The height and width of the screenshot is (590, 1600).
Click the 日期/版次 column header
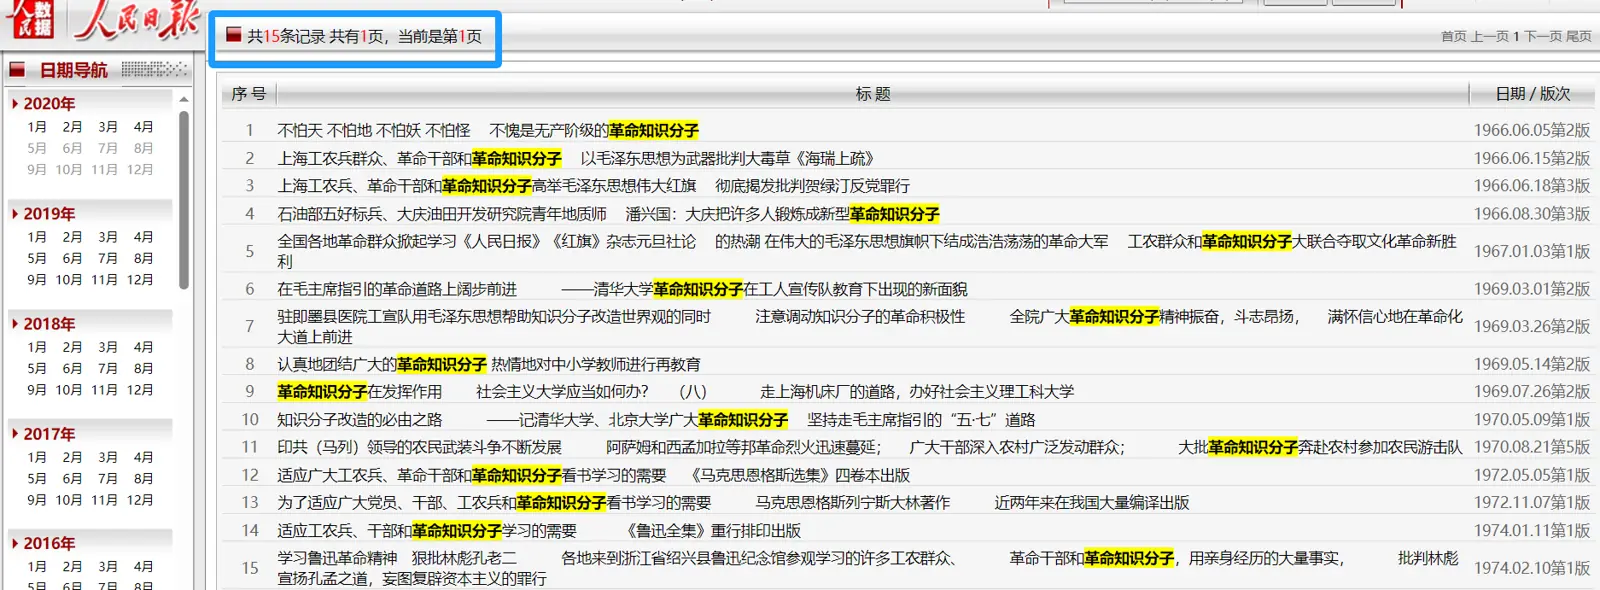[x=1532, y=94]
